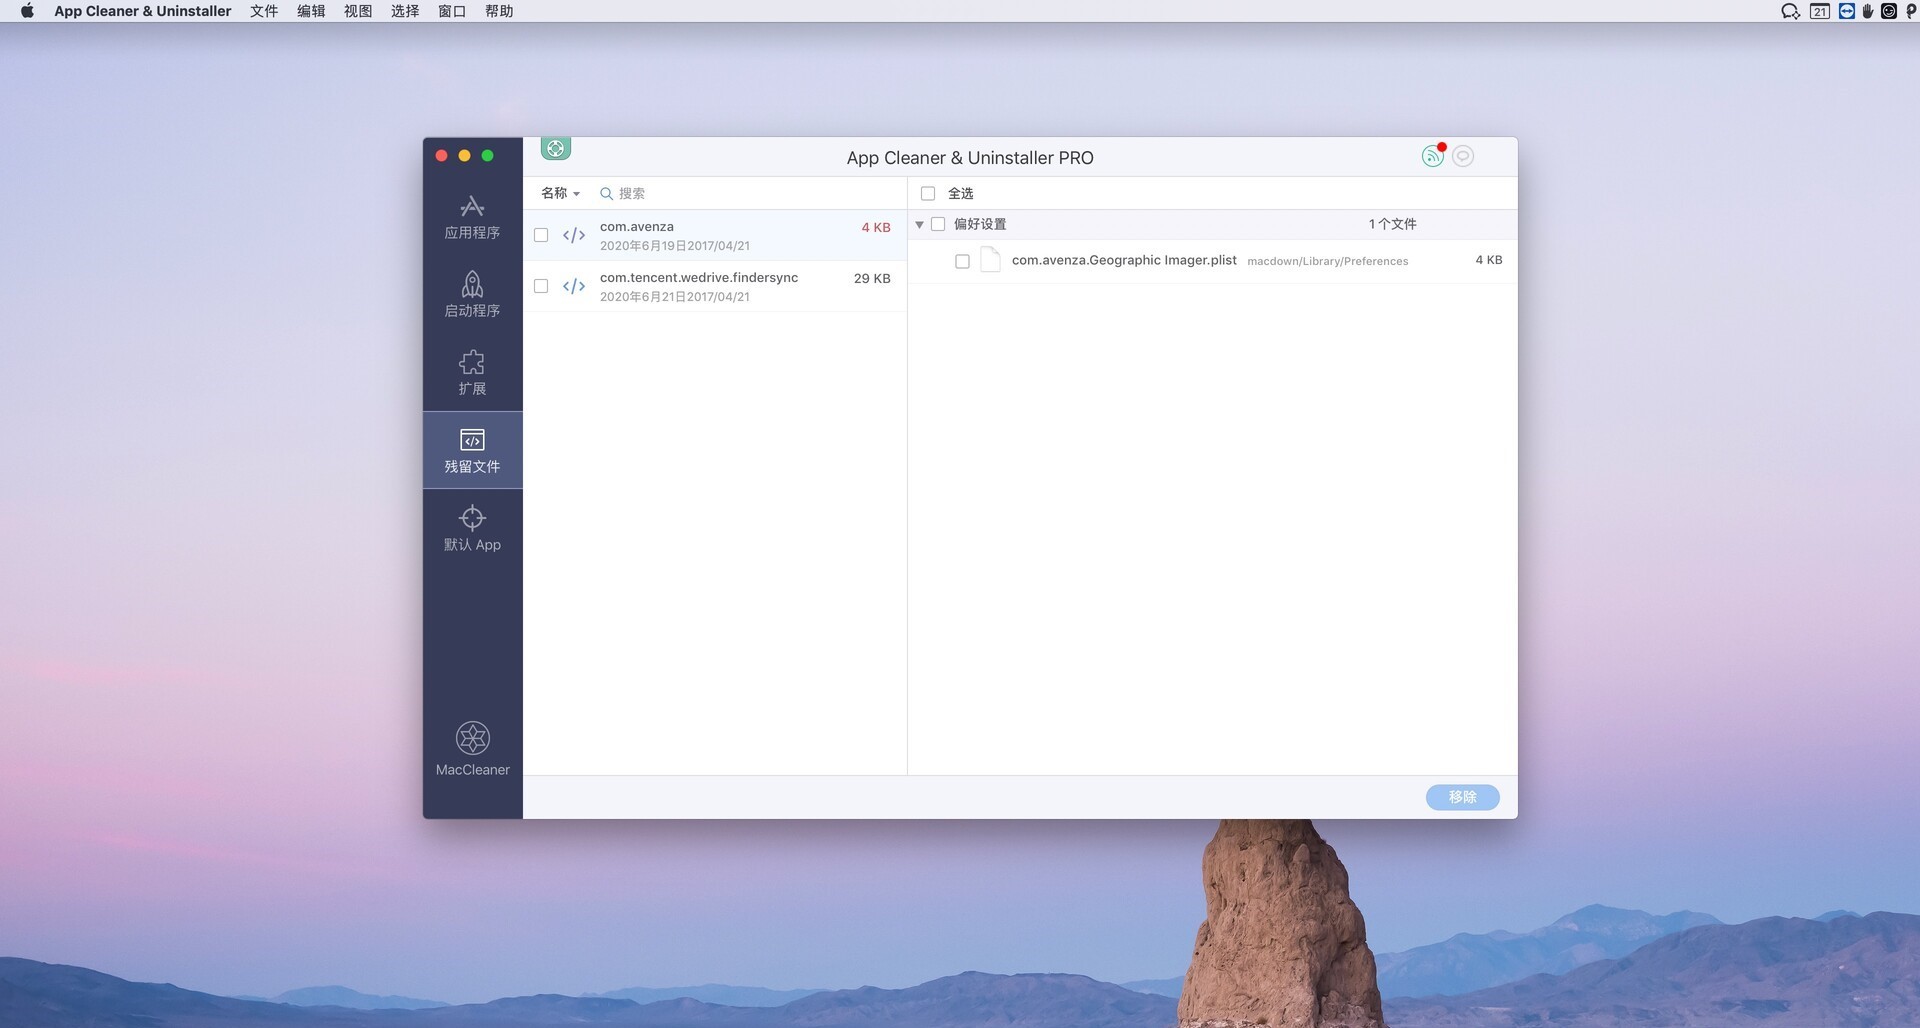This screenshot has width=1920, height=1028.
Task: Open the 启动程序 rocket section
Action: [x=472, y=295]
